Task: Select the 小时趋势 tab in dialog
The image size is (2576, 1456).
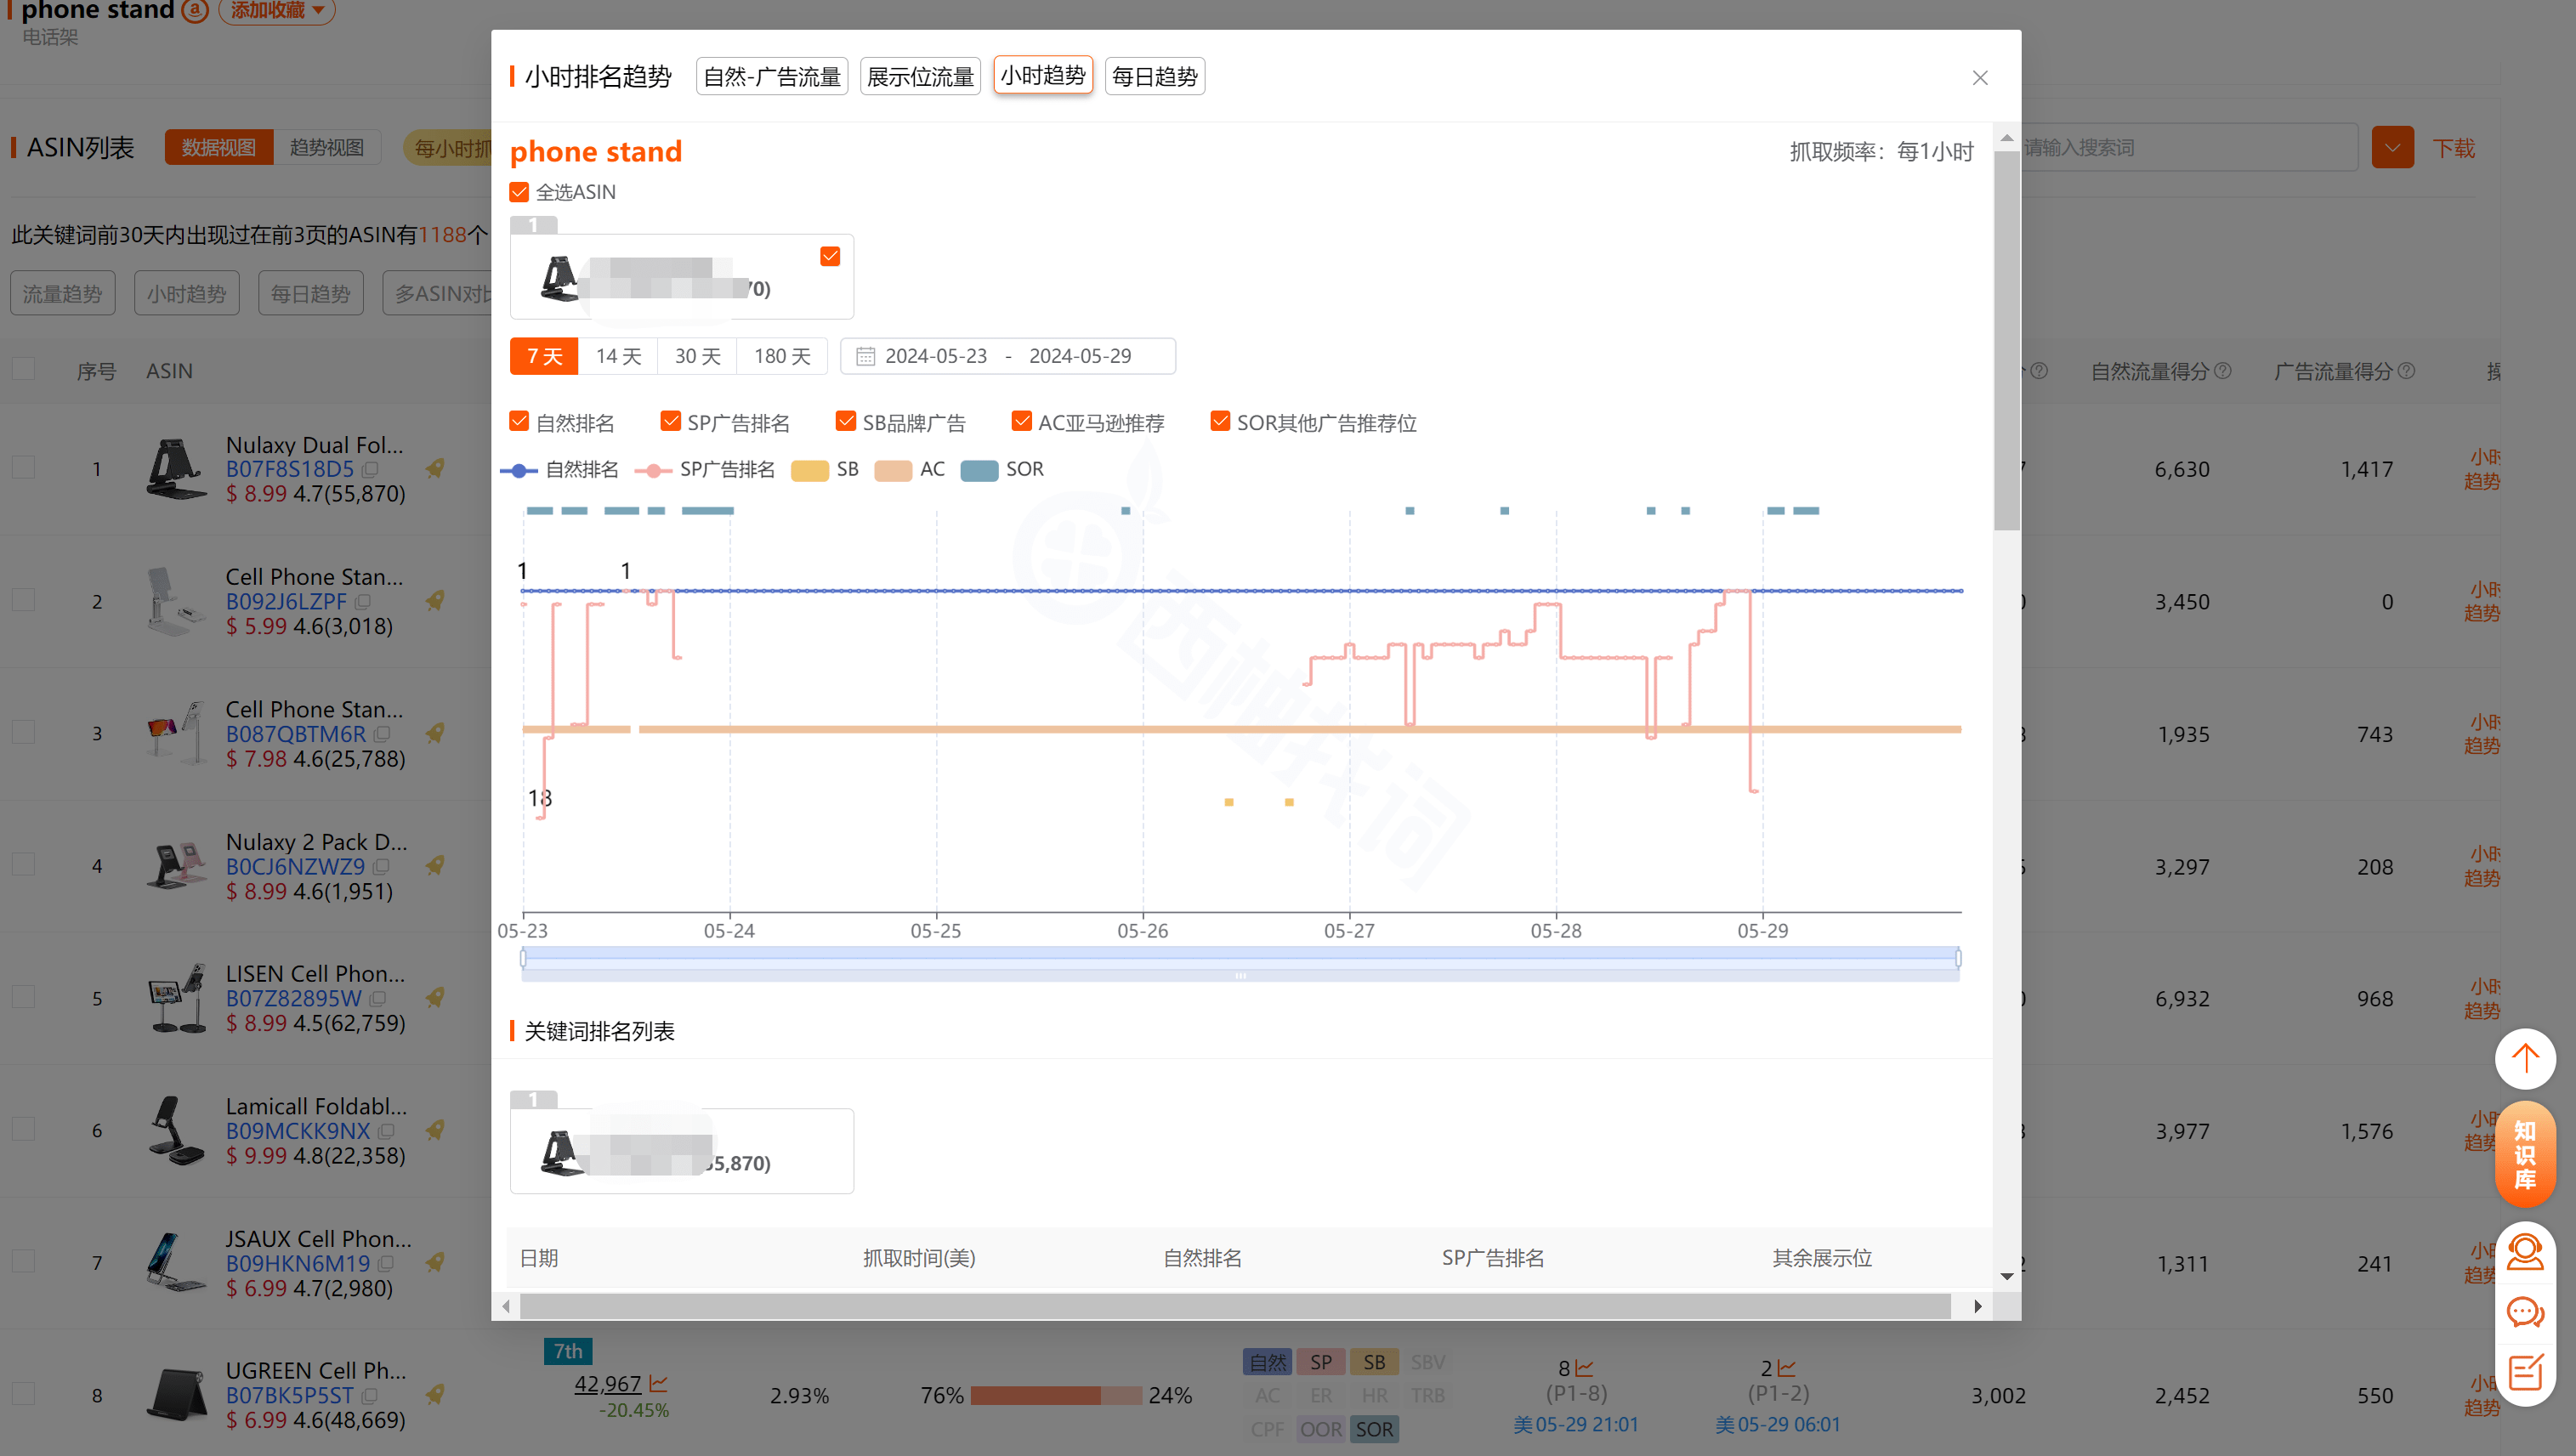Action: coord(1042,76)
